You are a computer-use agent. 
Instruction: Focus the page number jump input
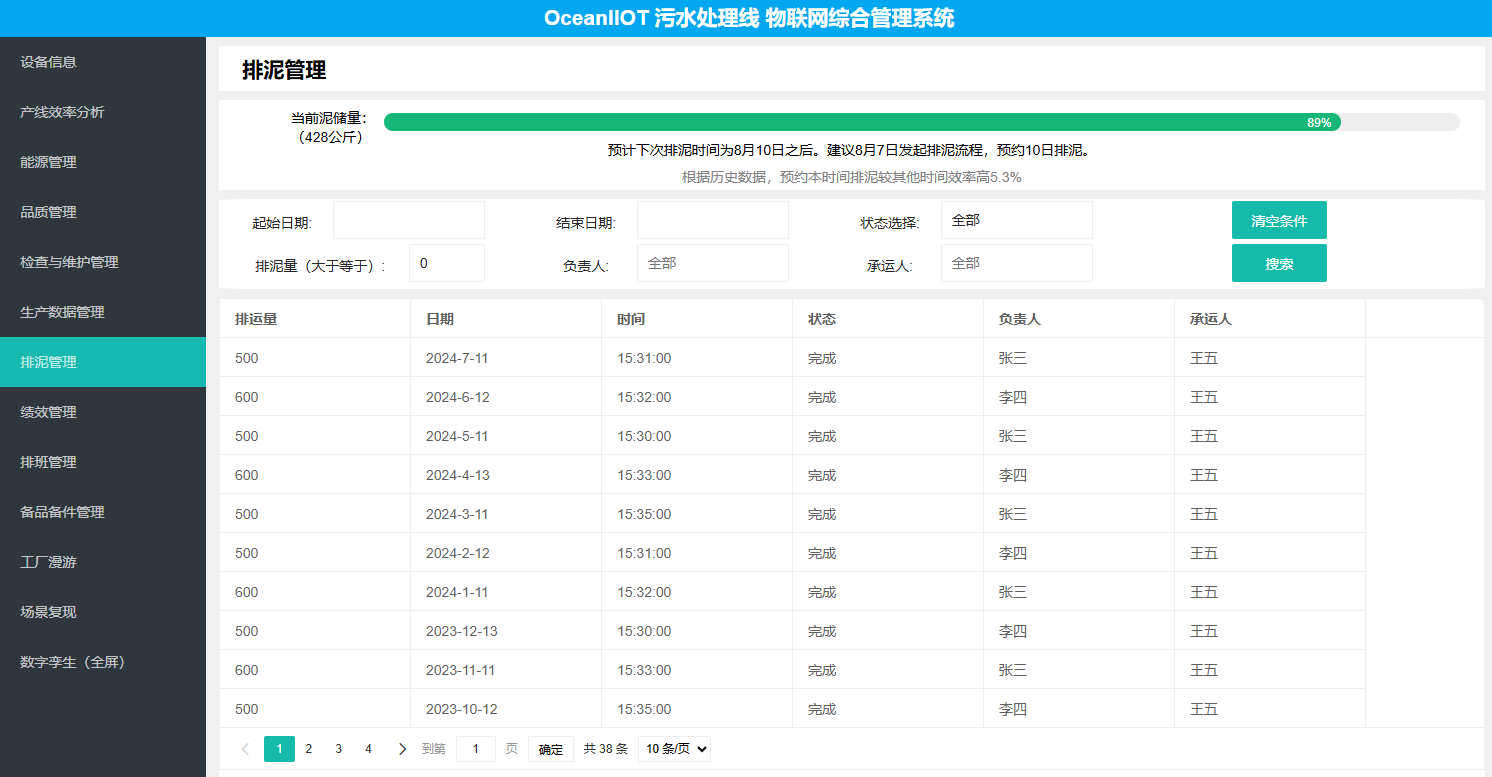click(x=476, y=749)
